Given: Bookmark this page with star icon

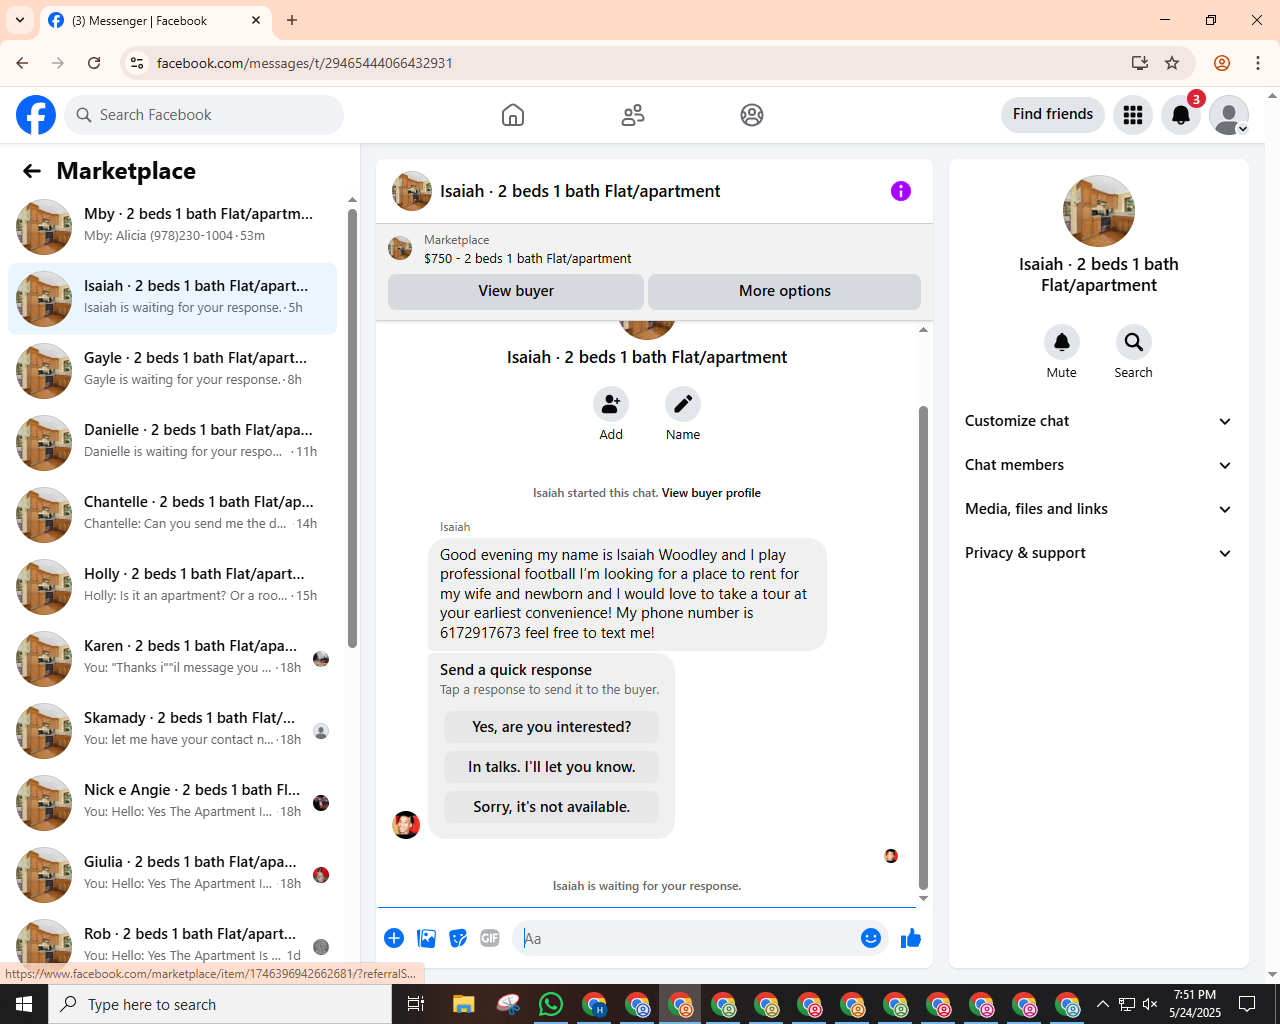Looking at the screenshot, I should (x=1172, y=63).
